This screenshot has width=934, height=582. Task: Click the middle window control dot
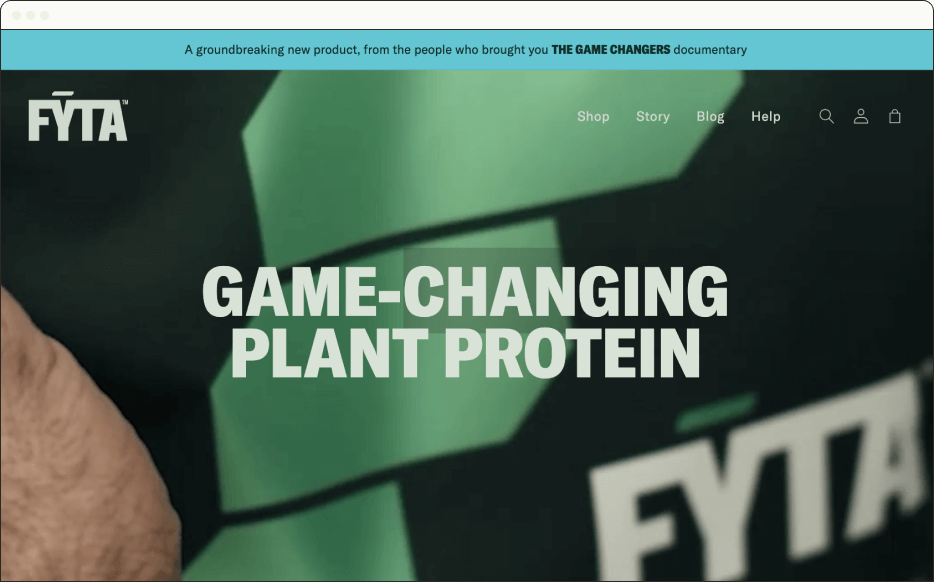(x=30, y=15)
